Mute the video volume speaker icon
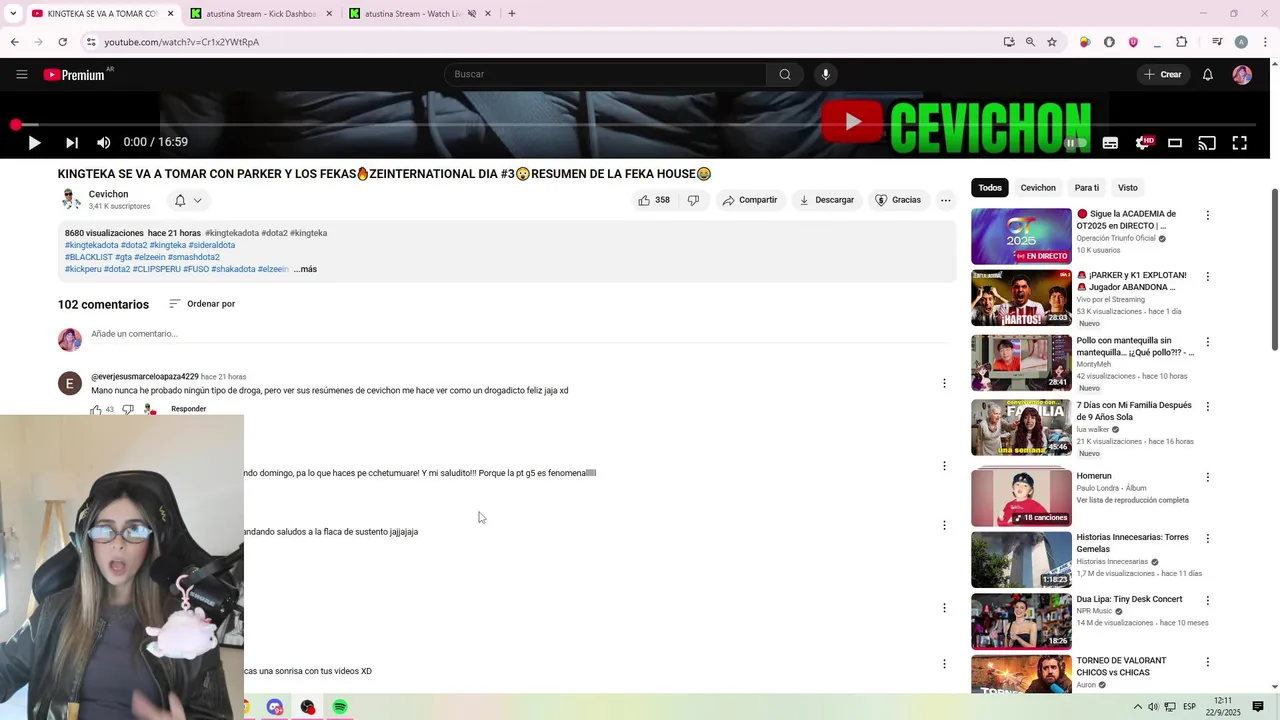1280x720 pixels. [x=103, y=142]
